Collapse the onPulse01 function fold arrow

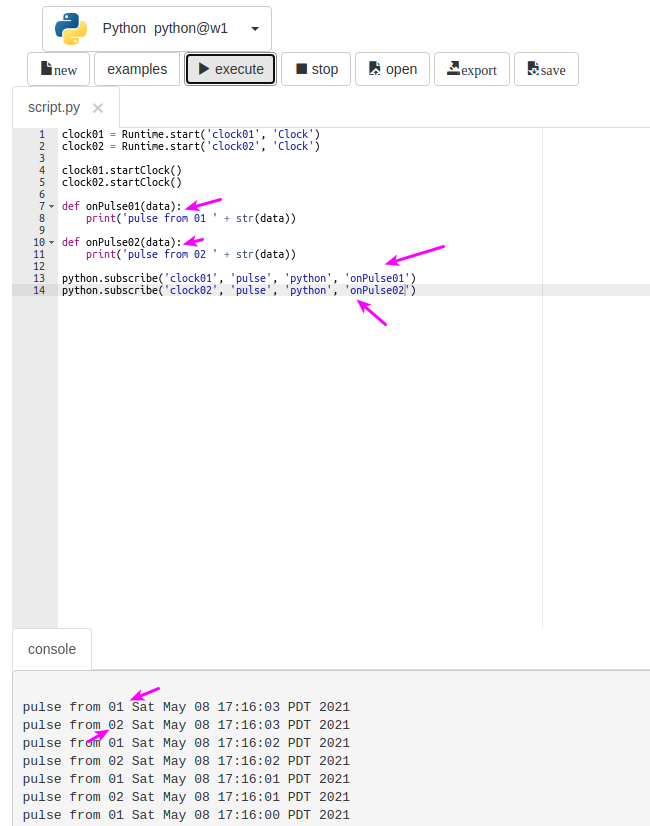tap(52, 206)
